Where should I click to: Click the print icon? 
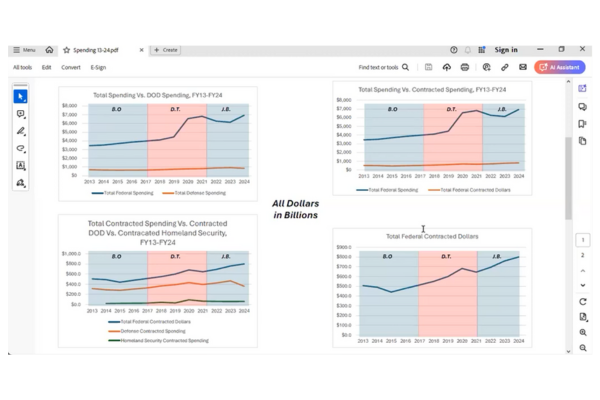point(465,68)
